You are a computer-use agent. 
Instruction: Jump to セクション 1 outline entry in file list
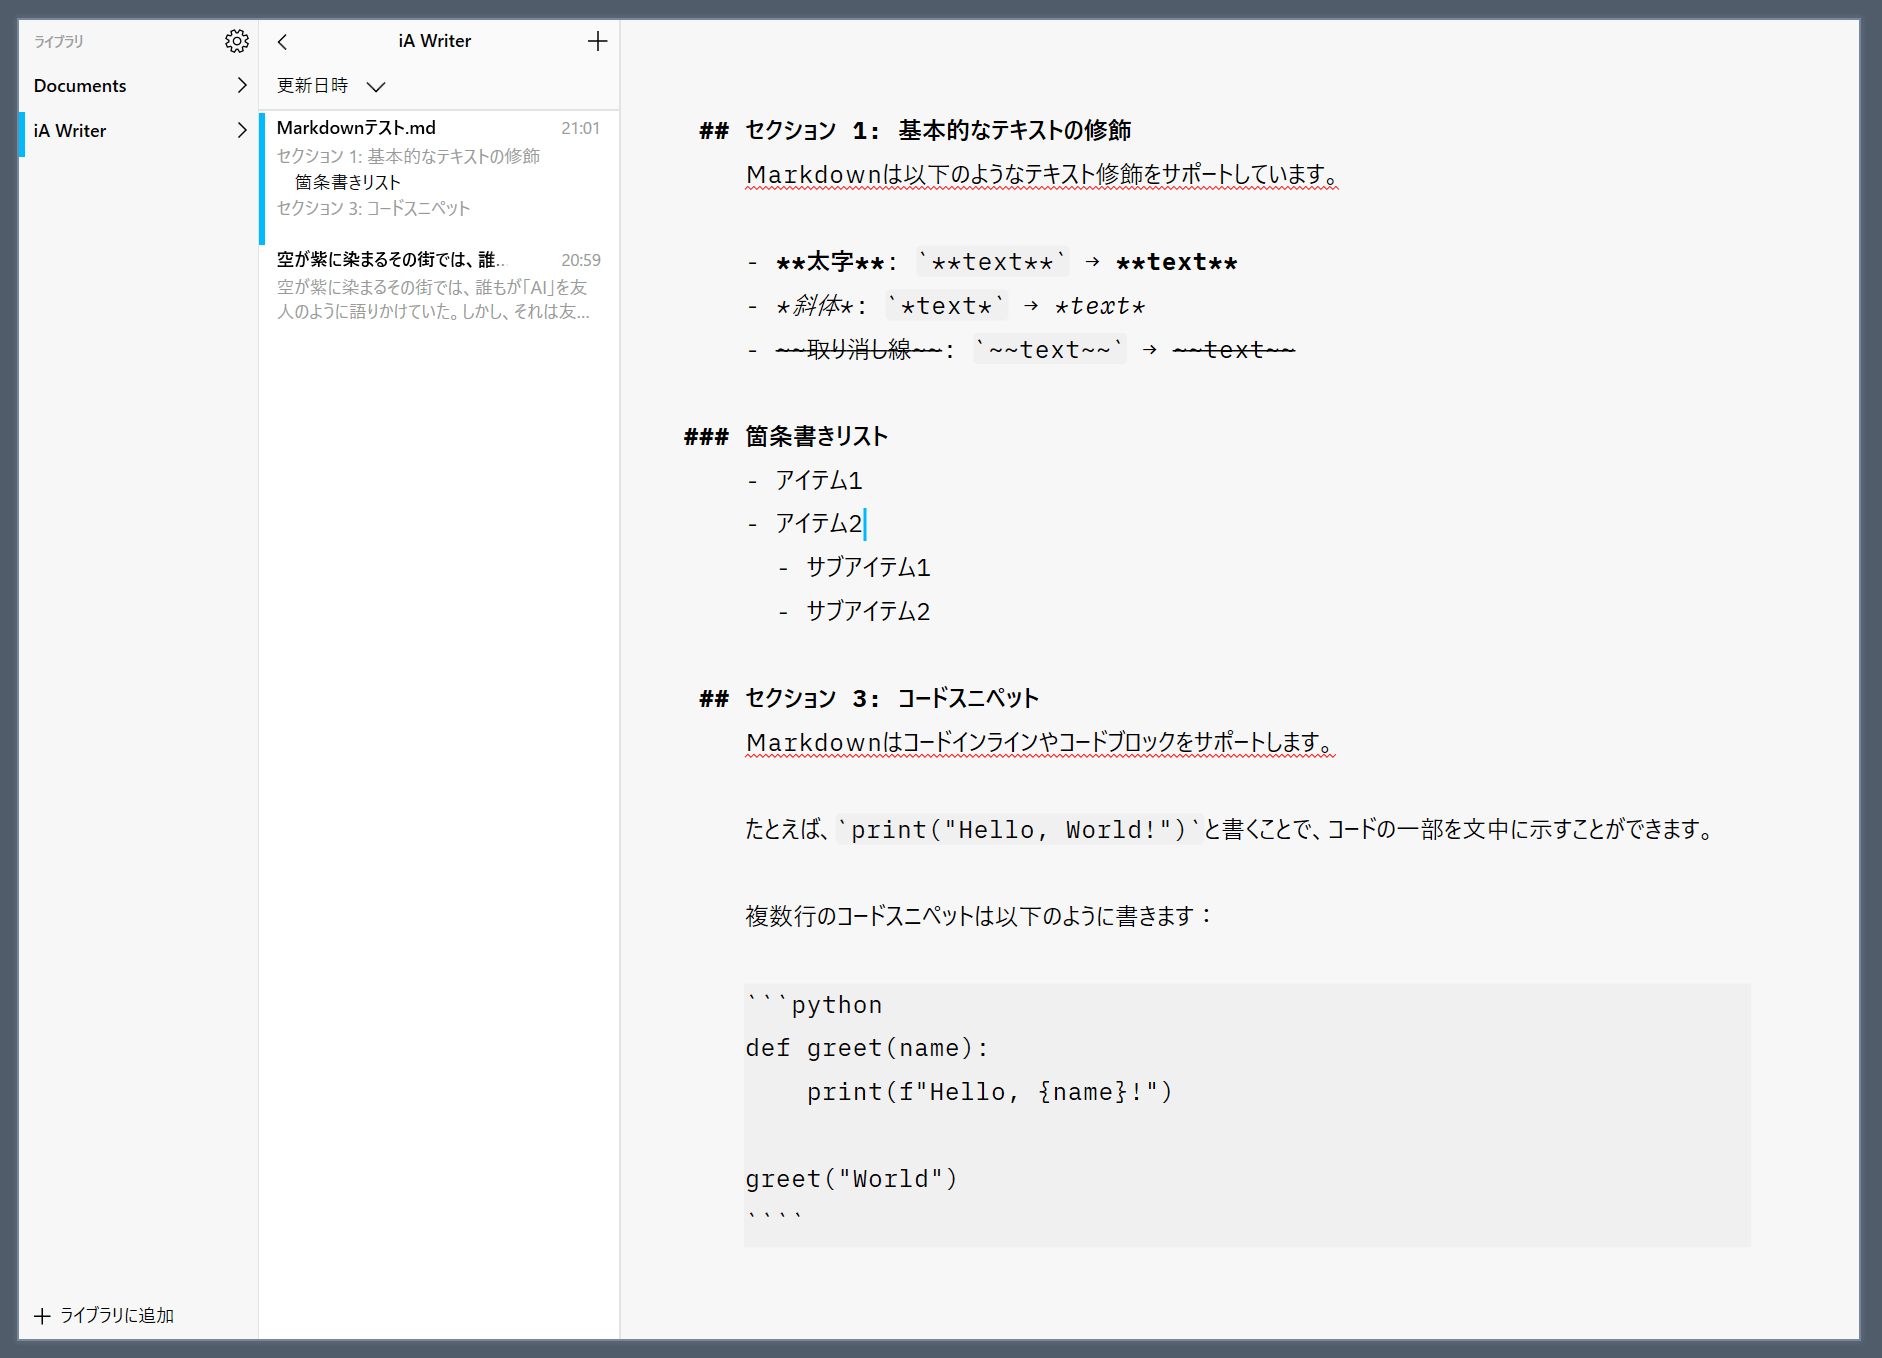tap(408, 156)
